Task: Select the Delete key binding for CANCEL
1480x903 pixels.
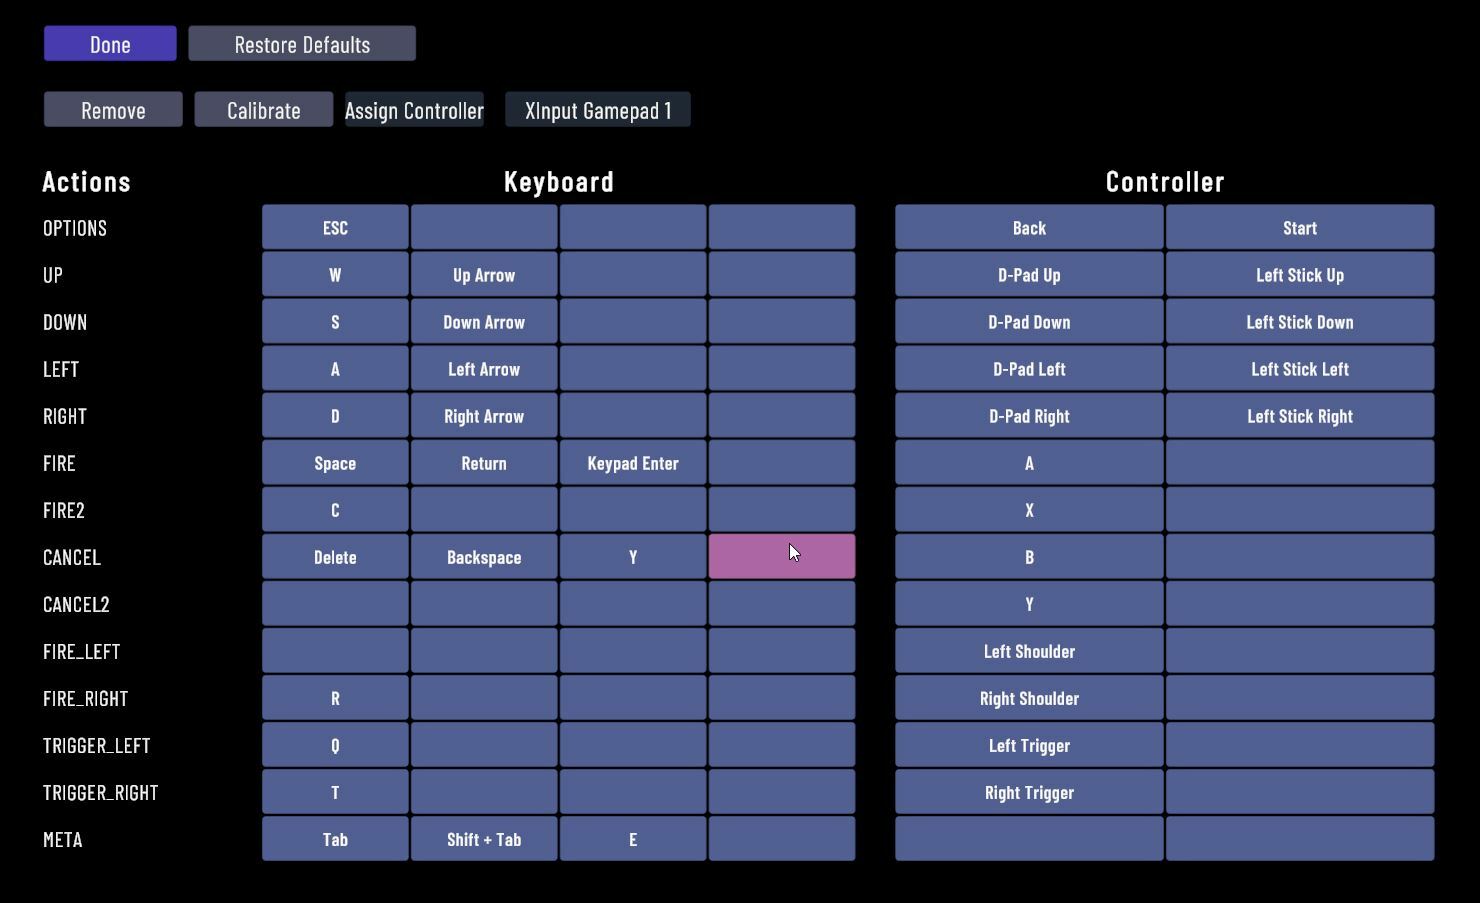Action: point(335,557)
